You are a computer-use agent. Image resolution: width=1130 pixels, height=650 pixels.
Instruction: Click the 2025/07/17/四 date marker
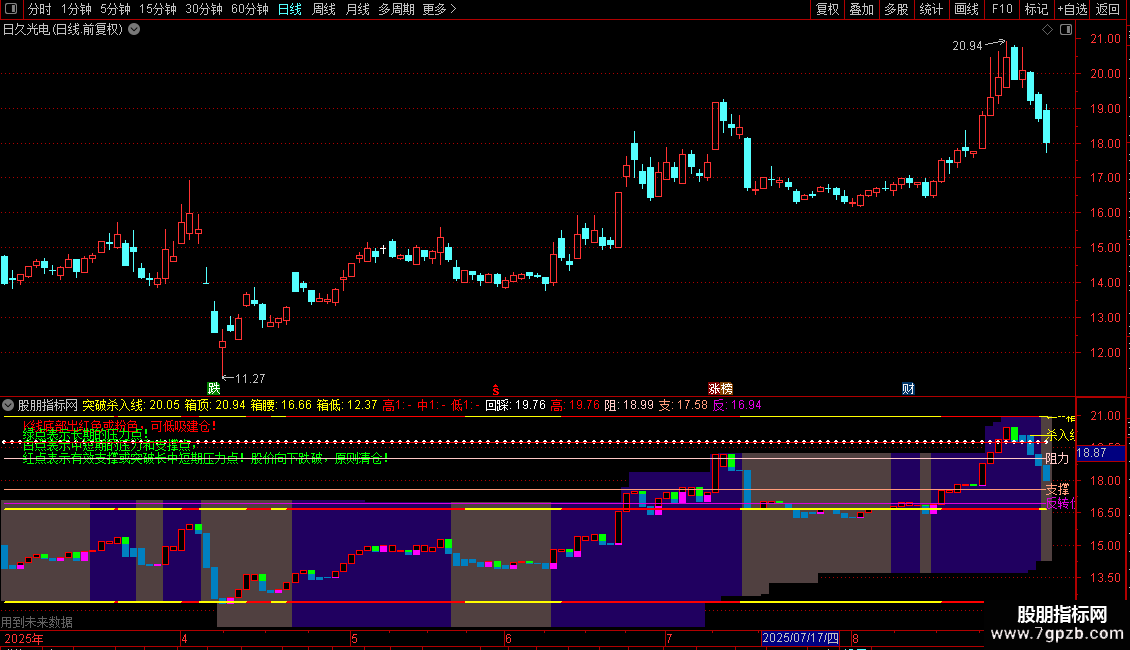pos(801,638)
